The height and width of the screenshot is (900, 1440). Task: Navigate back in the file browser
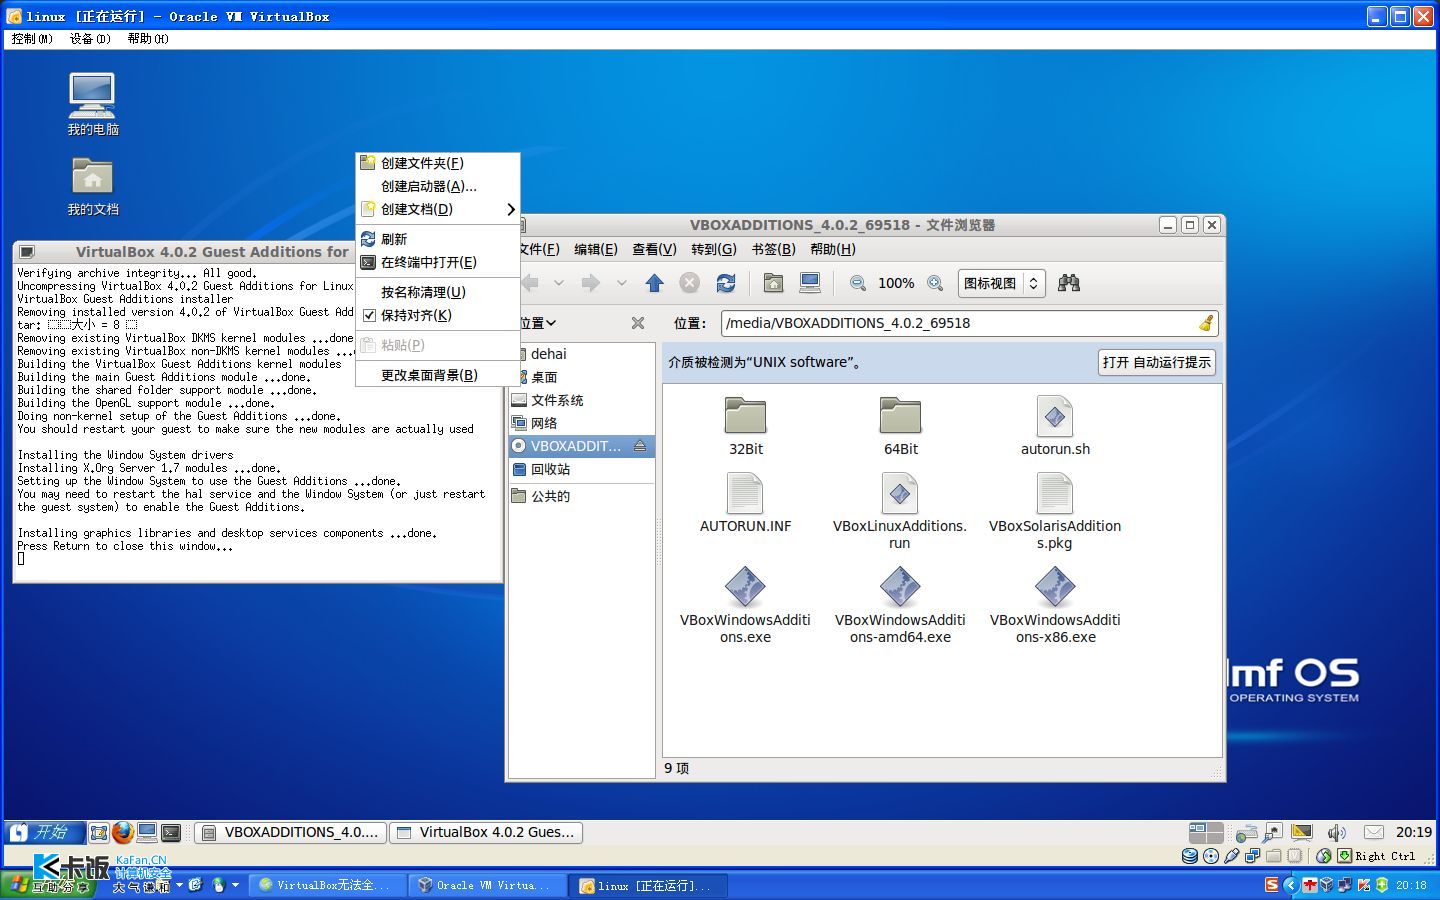(531, 284)
